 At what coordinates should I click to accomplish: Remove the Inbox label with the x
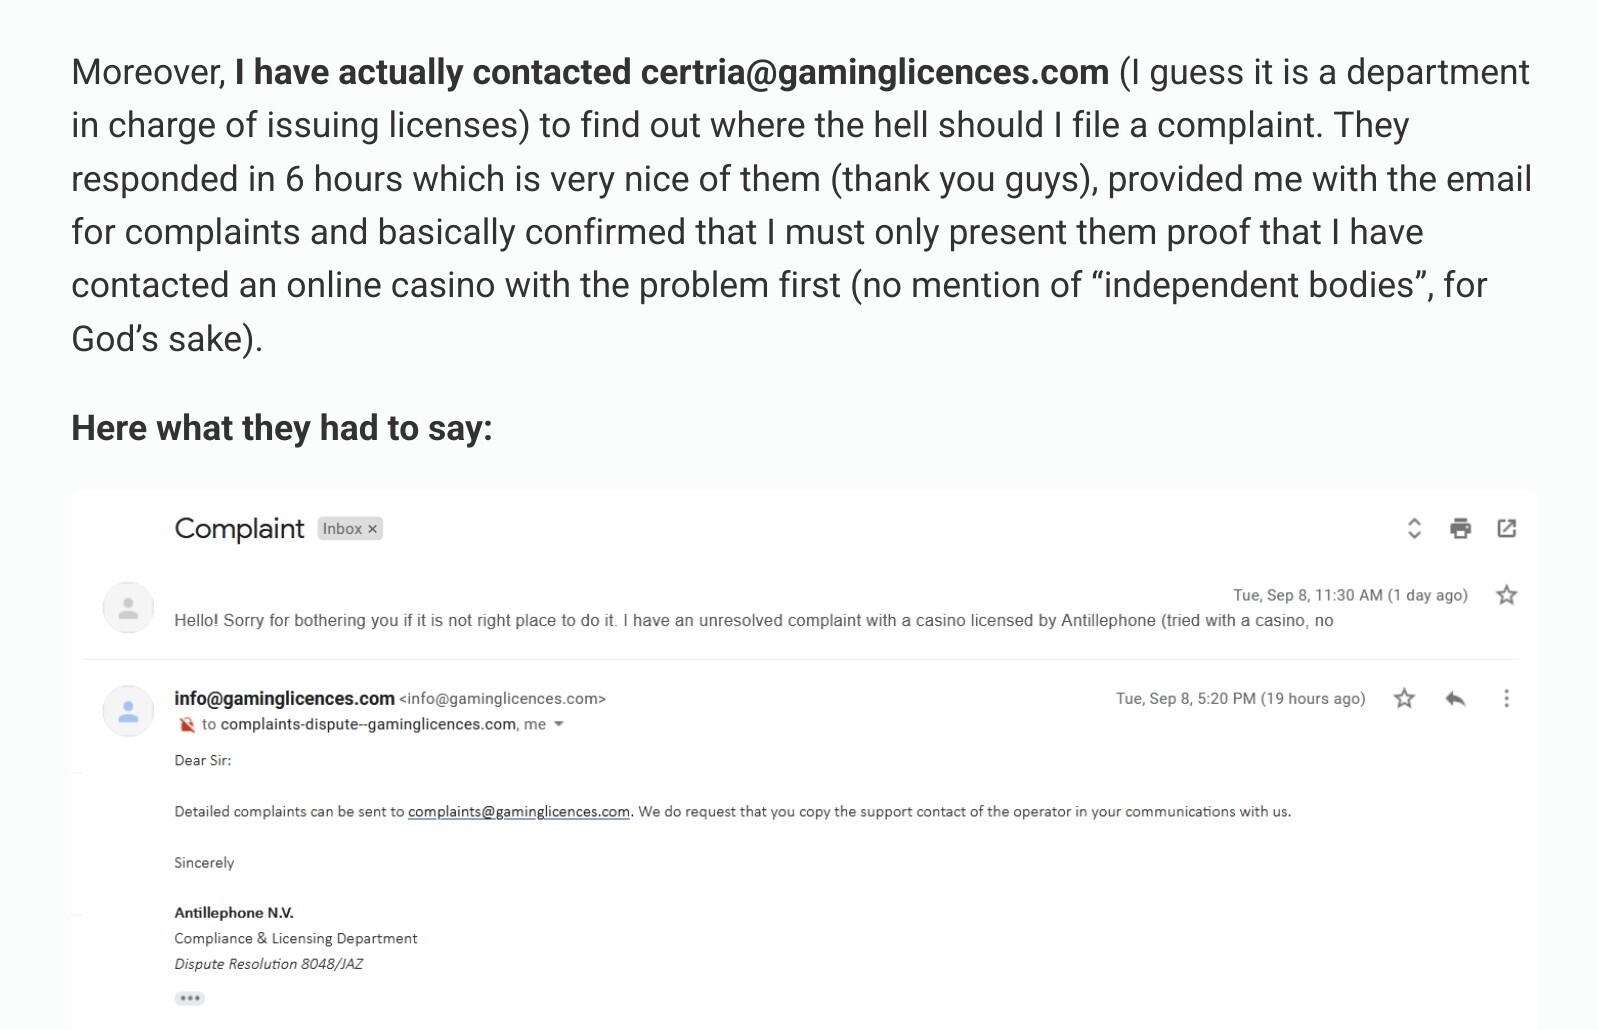coord(372,529)
